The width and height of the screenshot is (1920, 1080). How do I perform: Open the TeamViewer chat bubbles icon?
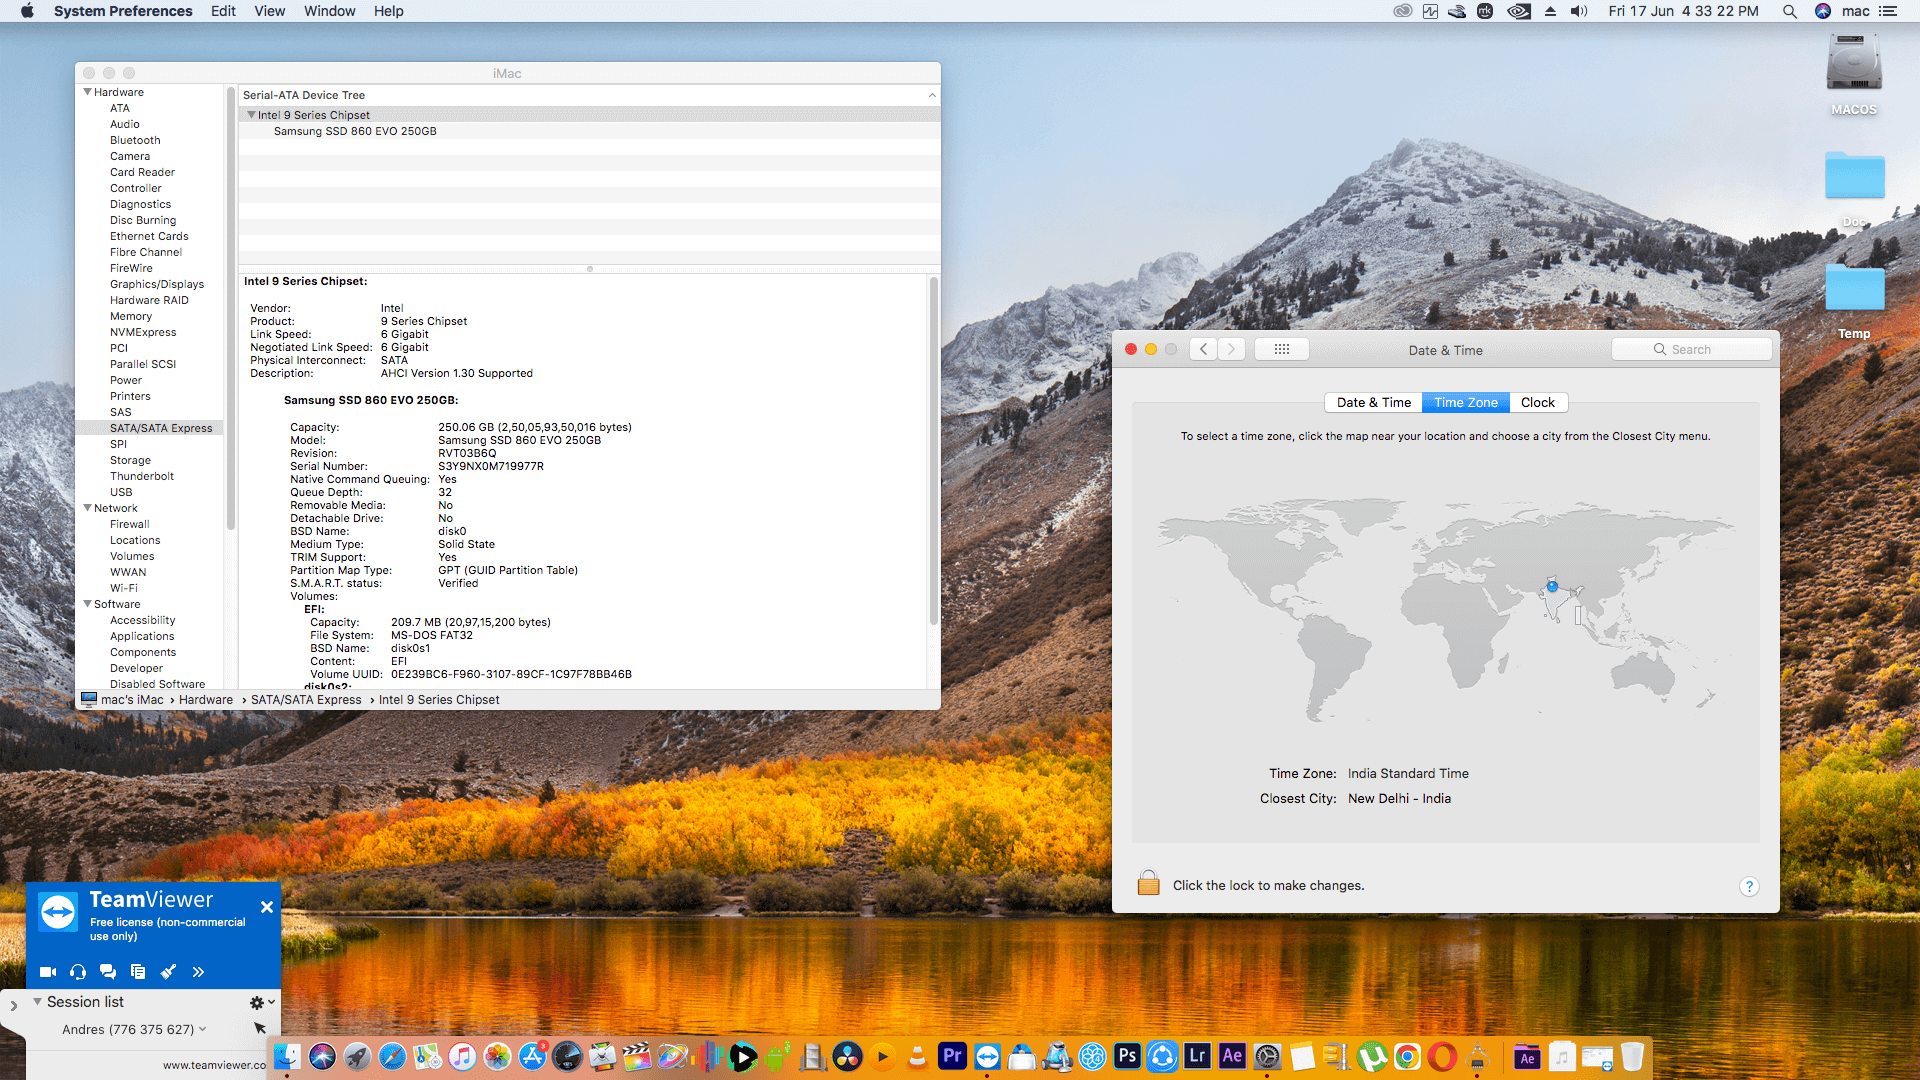(108, 972)
